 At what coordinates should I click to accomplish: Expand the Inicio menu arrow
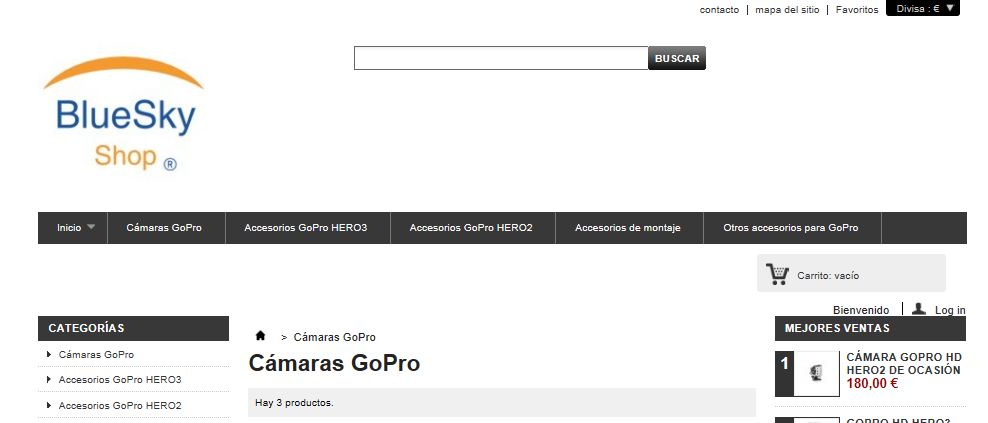click(91, 227)
